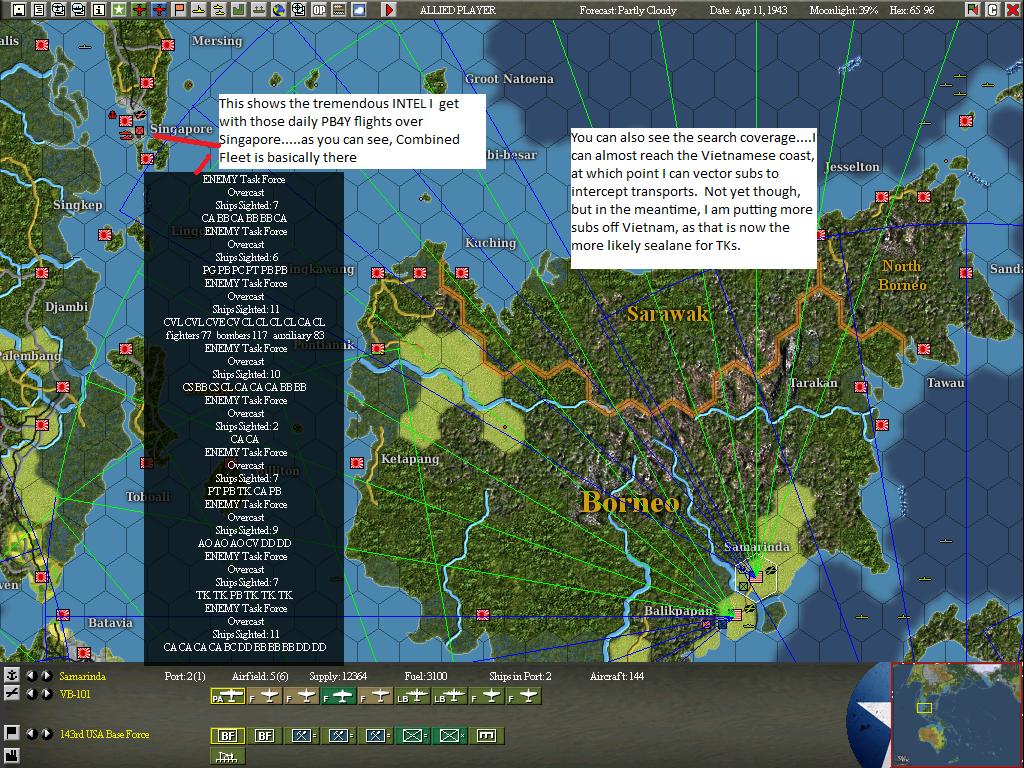Previous air unit arrow beside VB-101
The image size is (1024, 768).
pos(31,694)
